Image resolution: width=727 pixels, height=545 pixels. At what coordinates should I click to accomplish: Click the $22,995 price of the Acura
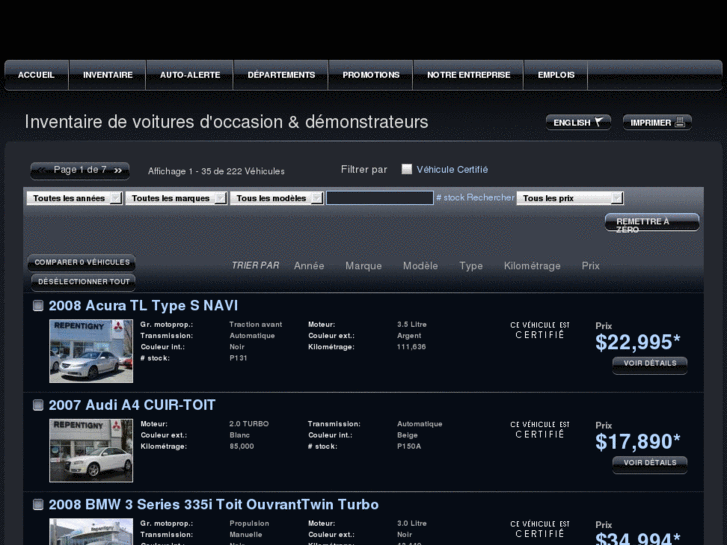[x=638, y=342]
